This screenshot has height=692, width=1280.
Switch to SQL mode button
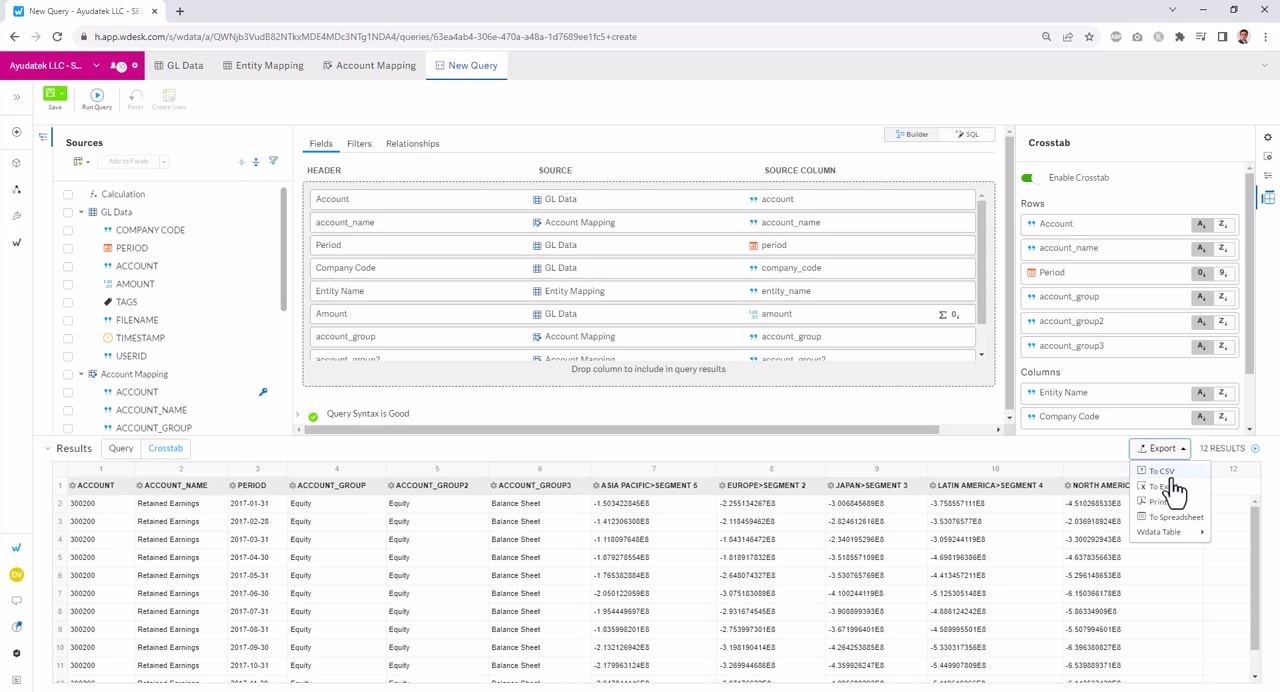click(x=966, y=134)
